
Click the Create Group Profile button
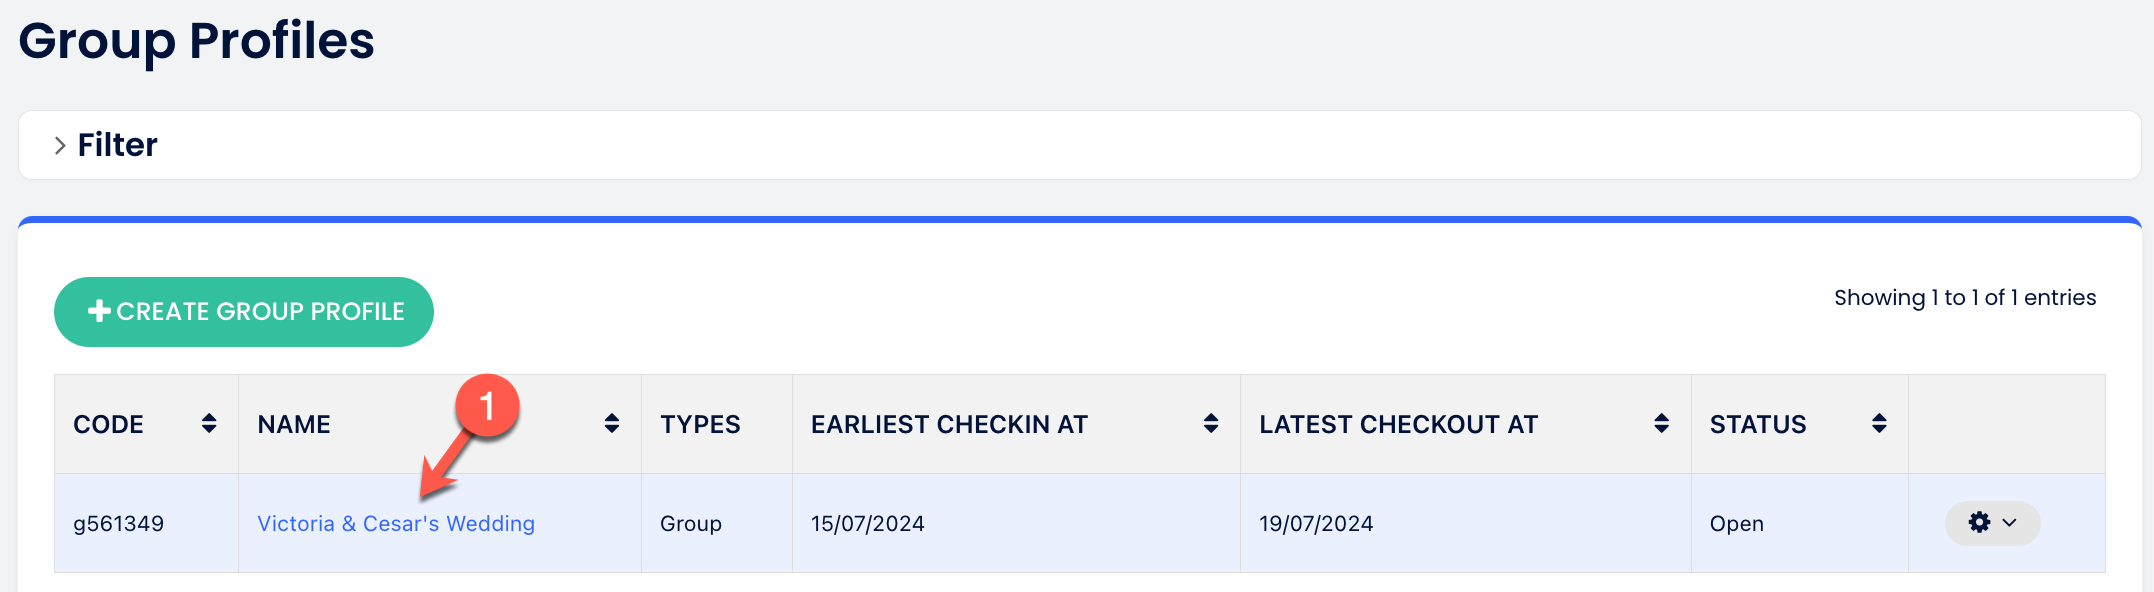[244, 312]
